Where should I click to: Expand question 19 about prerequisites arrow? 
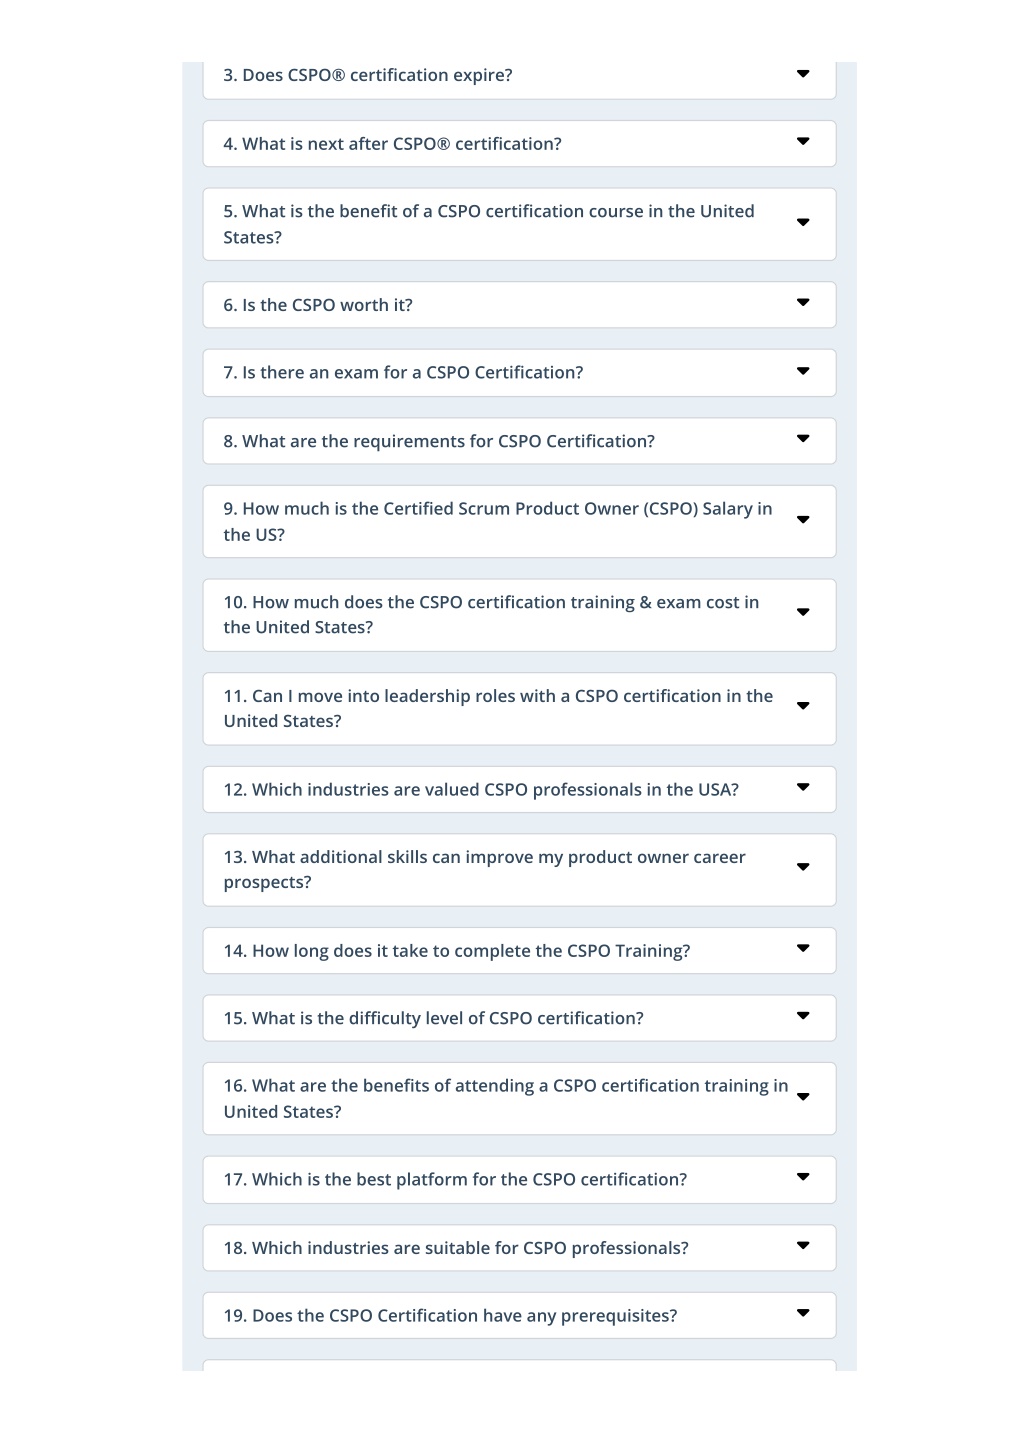coord(803,1314)
